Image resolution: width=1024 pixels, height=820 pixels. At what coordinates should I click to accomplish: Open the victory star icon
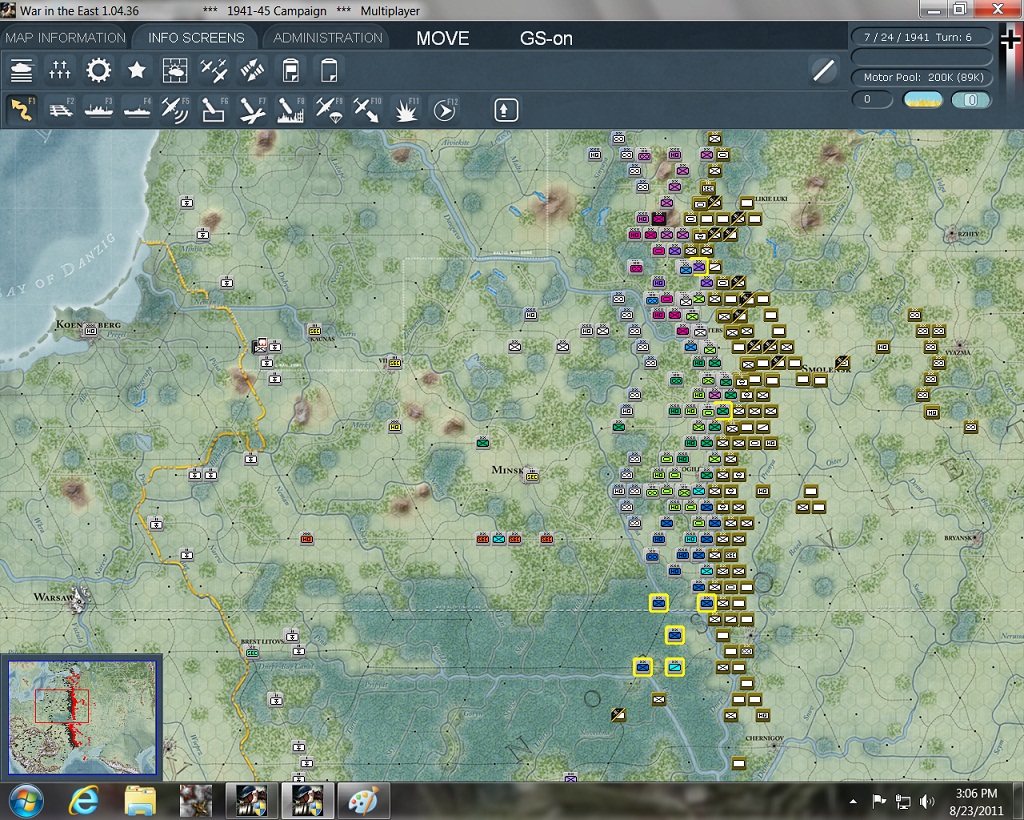click(x=136, y=70)
